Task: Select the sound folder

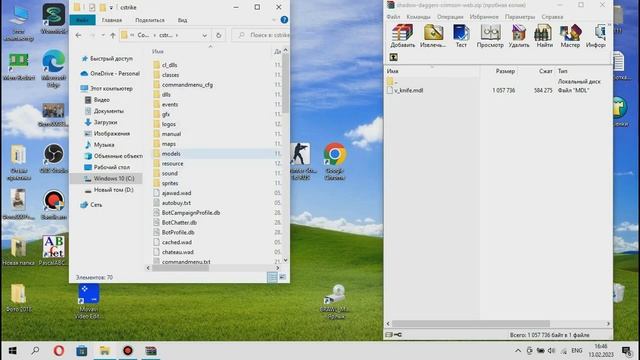Action: click(x=169, y=173)
